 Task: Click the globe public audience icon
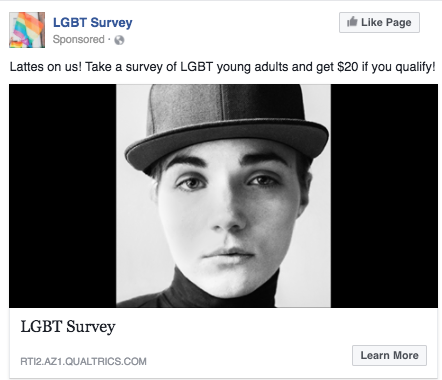click(x=119, y=40)
